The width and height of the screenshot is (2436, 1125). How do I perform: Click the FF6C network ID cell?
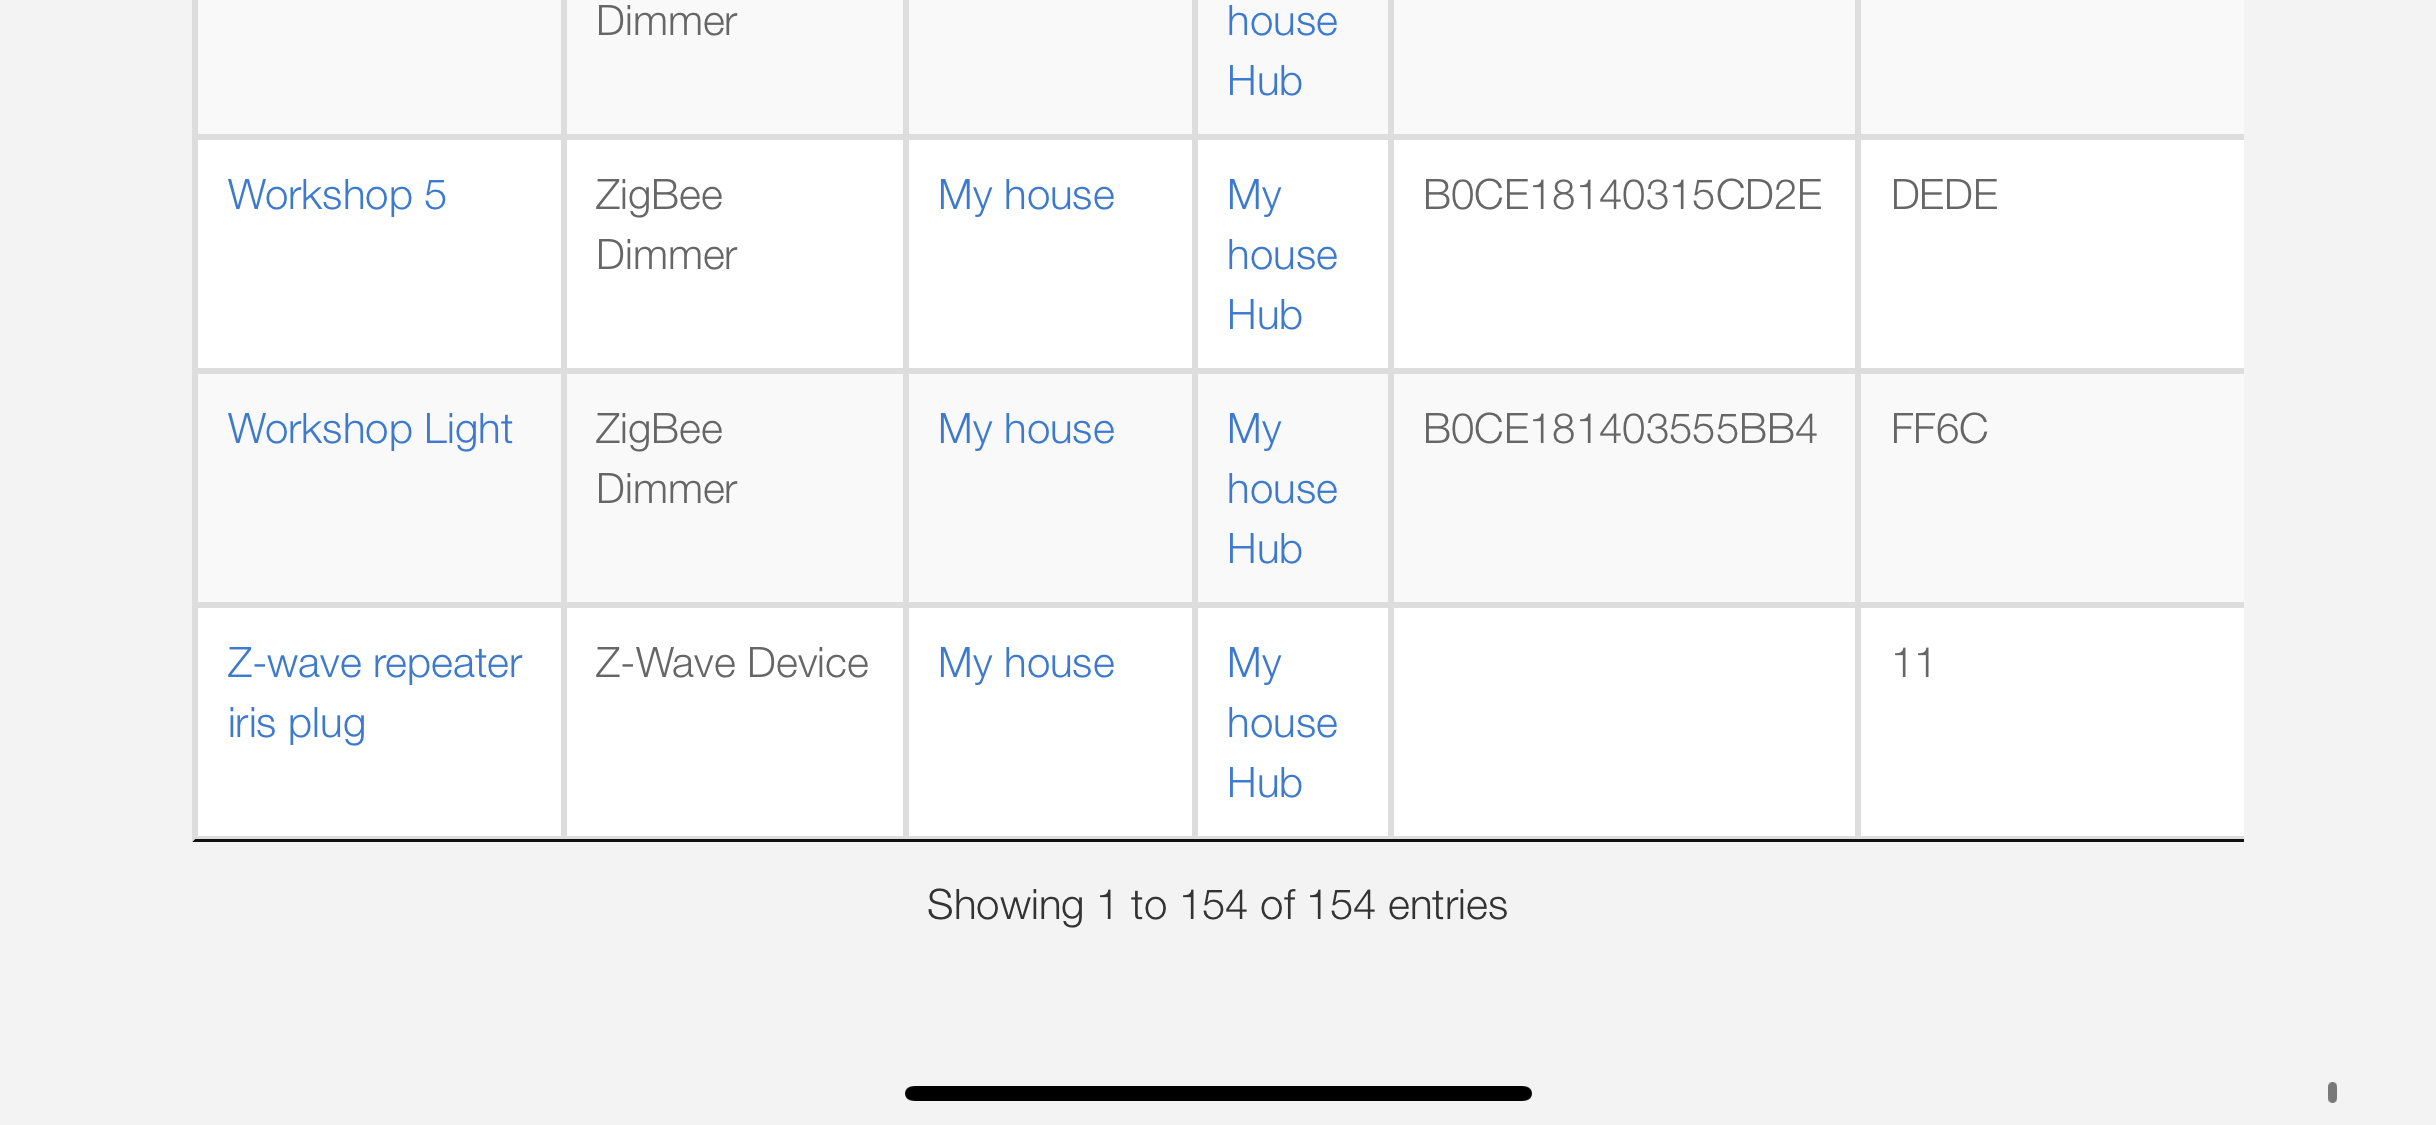pos(1939,430)
